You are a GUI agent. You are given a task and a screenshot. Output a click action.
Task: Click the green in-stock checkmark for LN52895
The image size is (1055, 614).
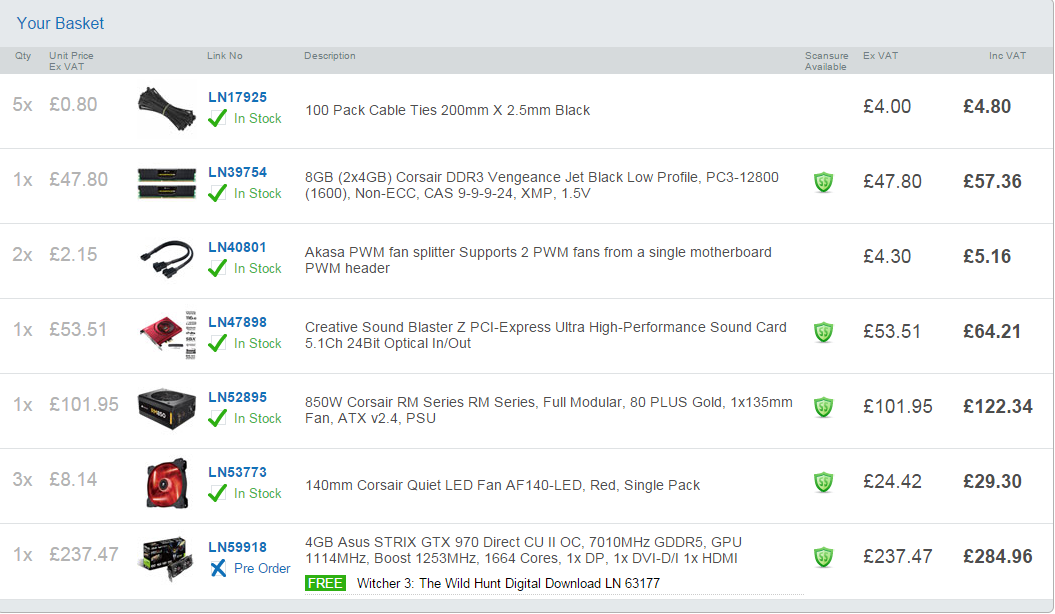(217, 418)
